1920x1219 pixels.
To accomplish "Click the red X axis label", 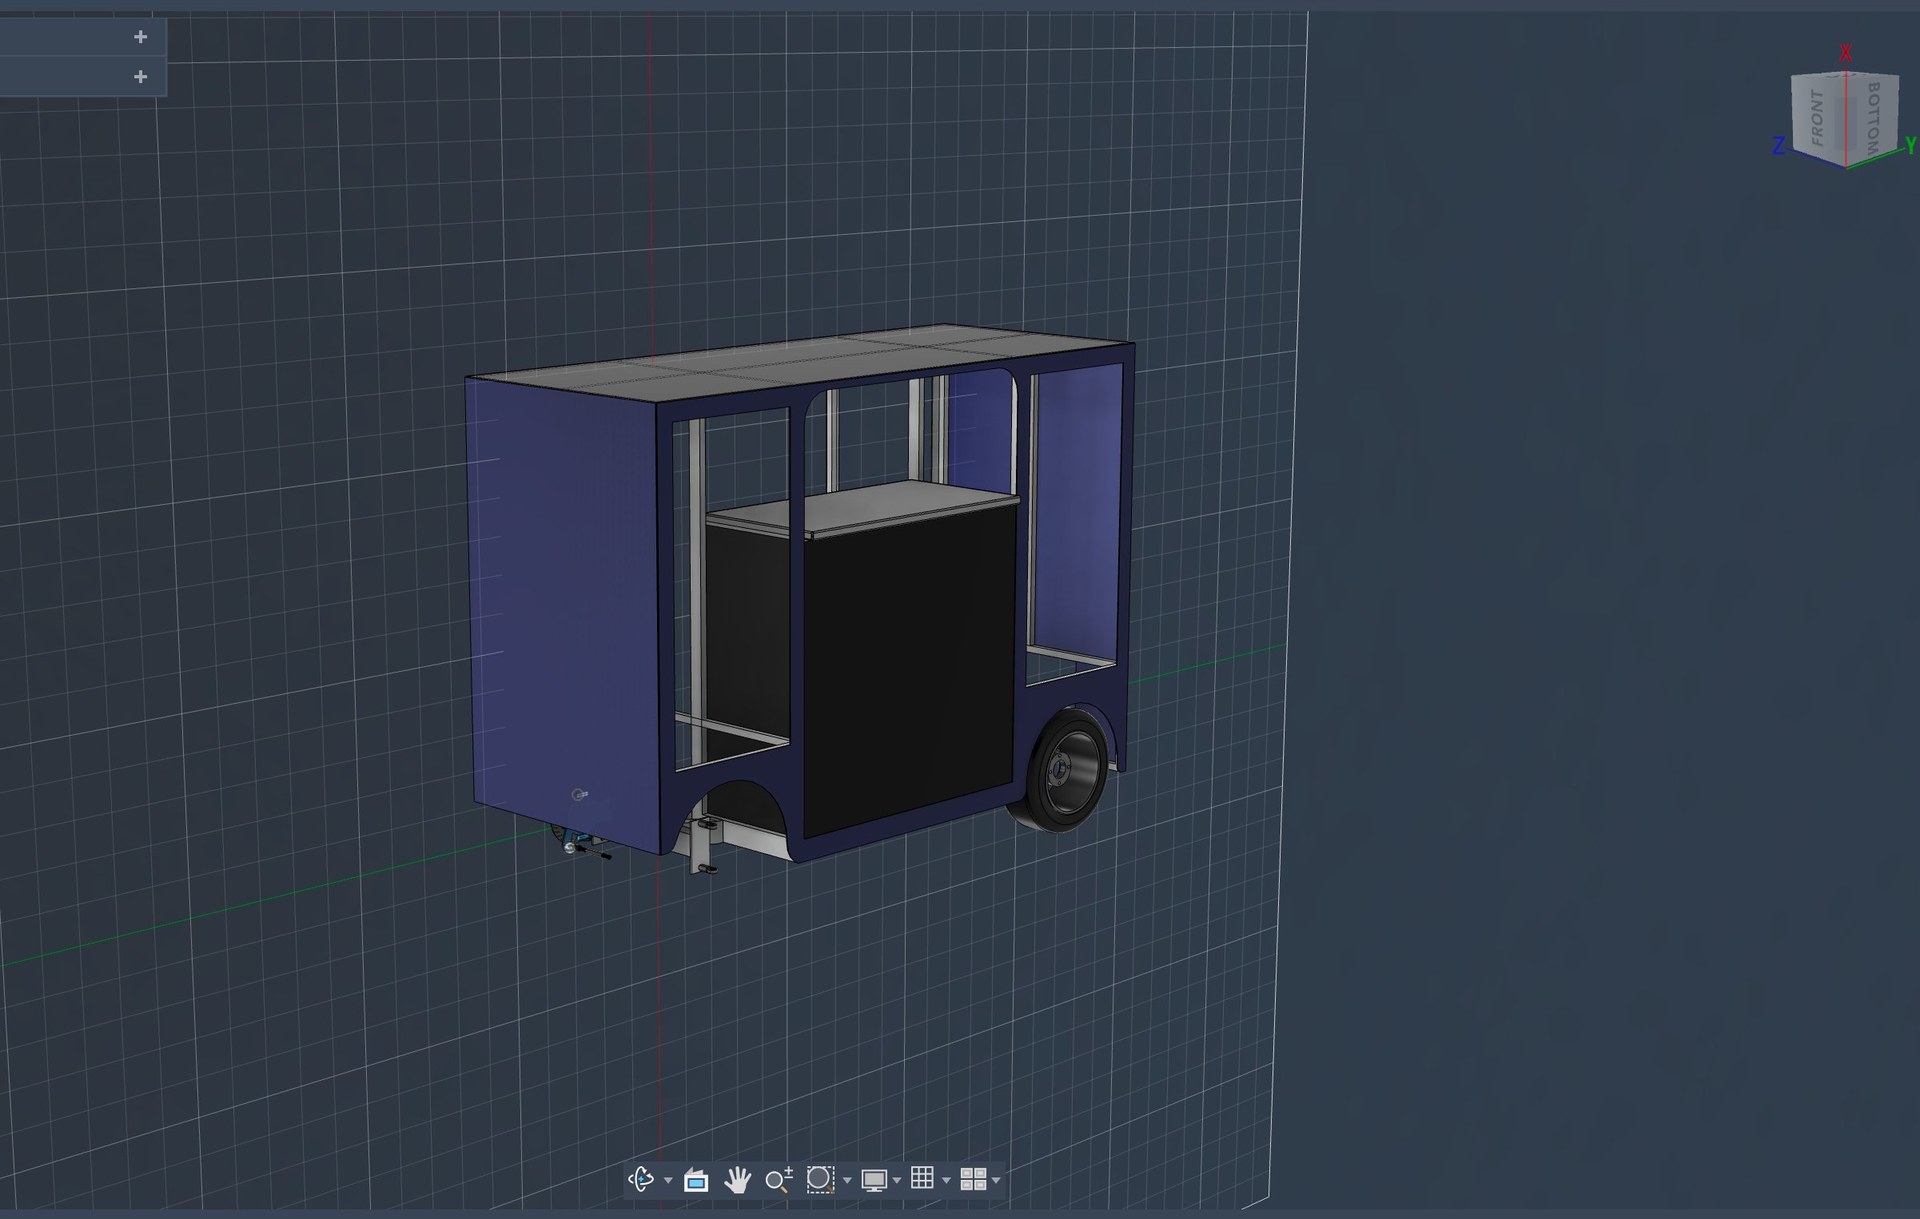I will (x=1846, y=53).
